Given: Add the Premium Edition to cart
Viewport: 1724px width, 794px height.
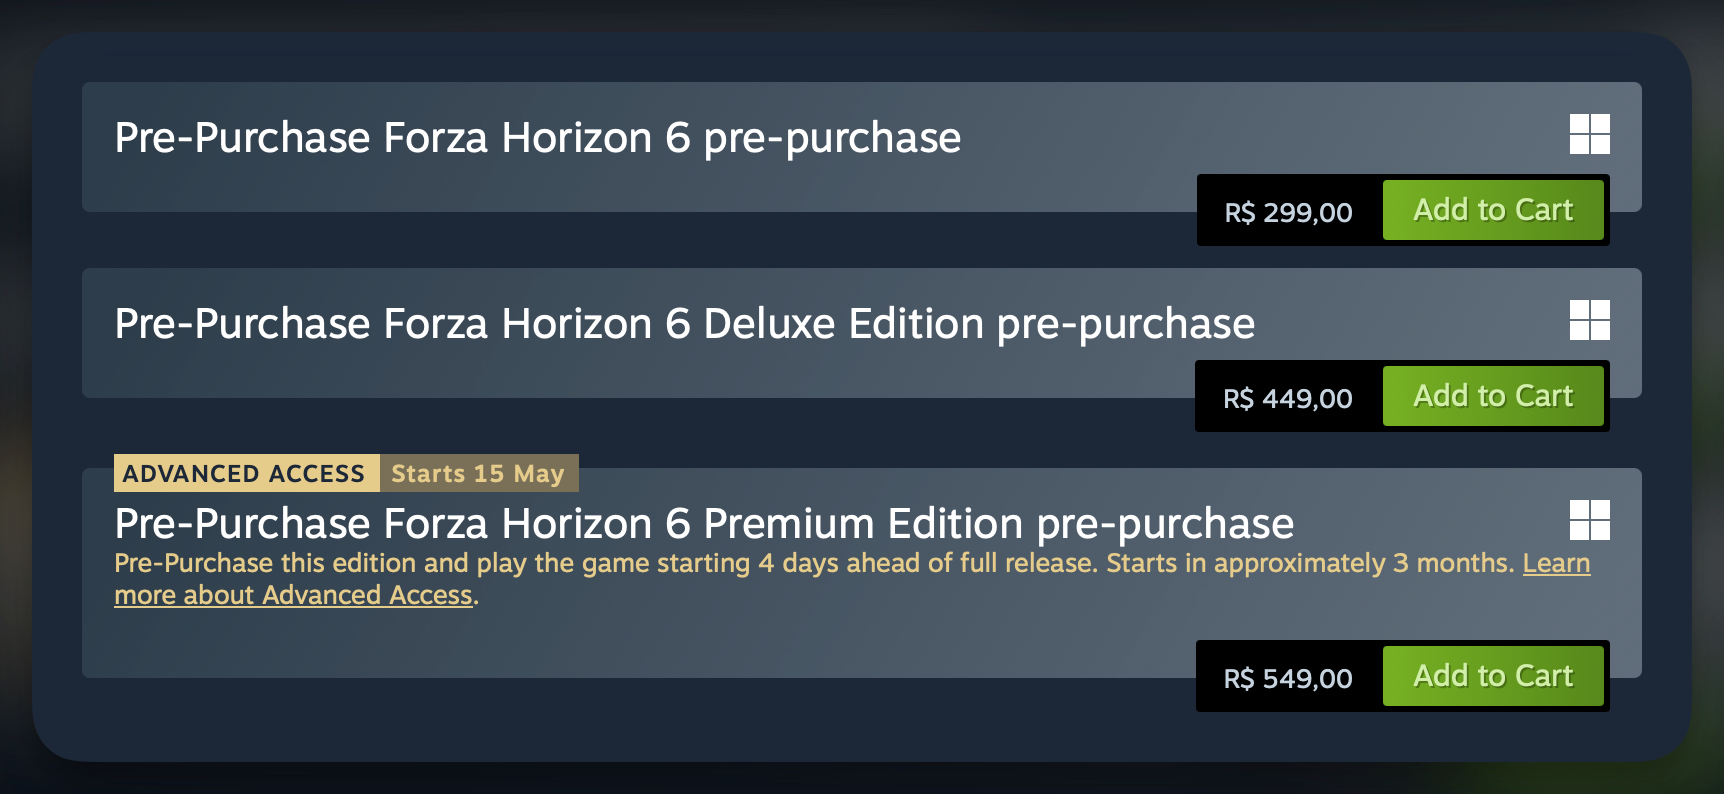Looking at the screenshot, I should point(1492,676).
